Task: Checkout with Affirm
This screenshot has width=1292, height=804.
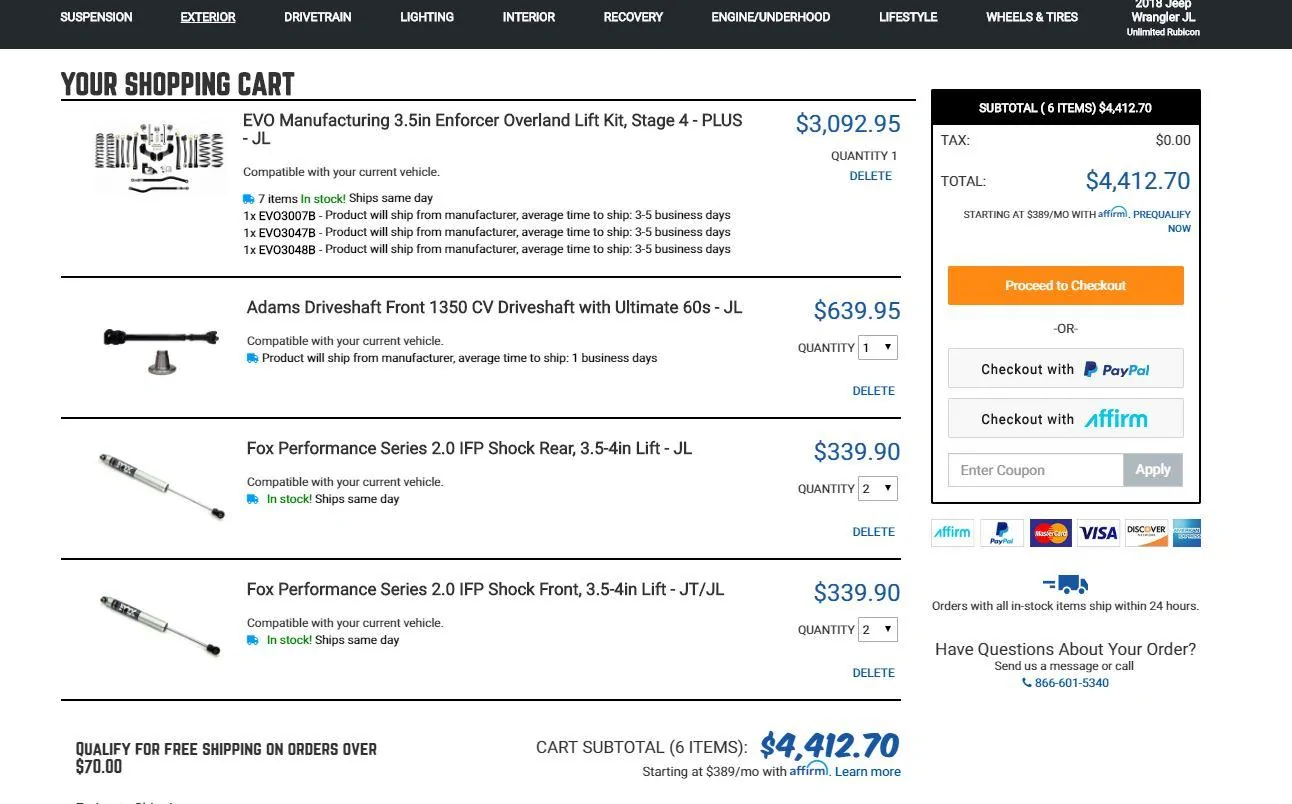Action: click(x=1065, y=419)
